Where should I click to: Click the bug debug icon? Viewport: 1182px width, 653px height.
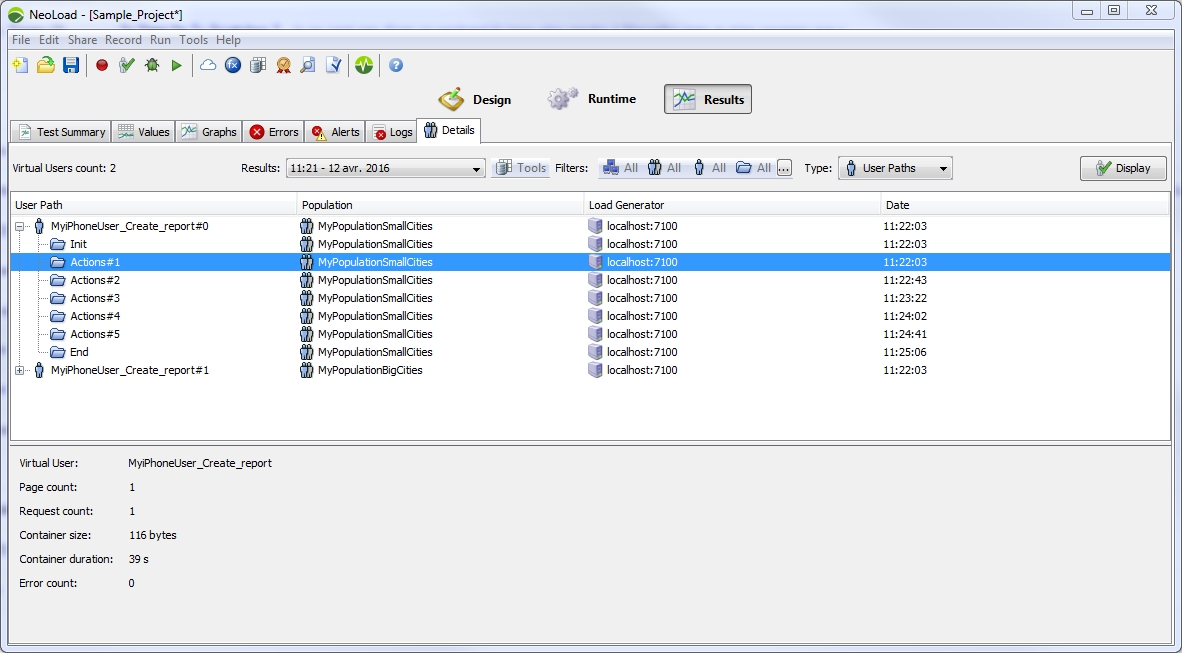click(152, 65)
